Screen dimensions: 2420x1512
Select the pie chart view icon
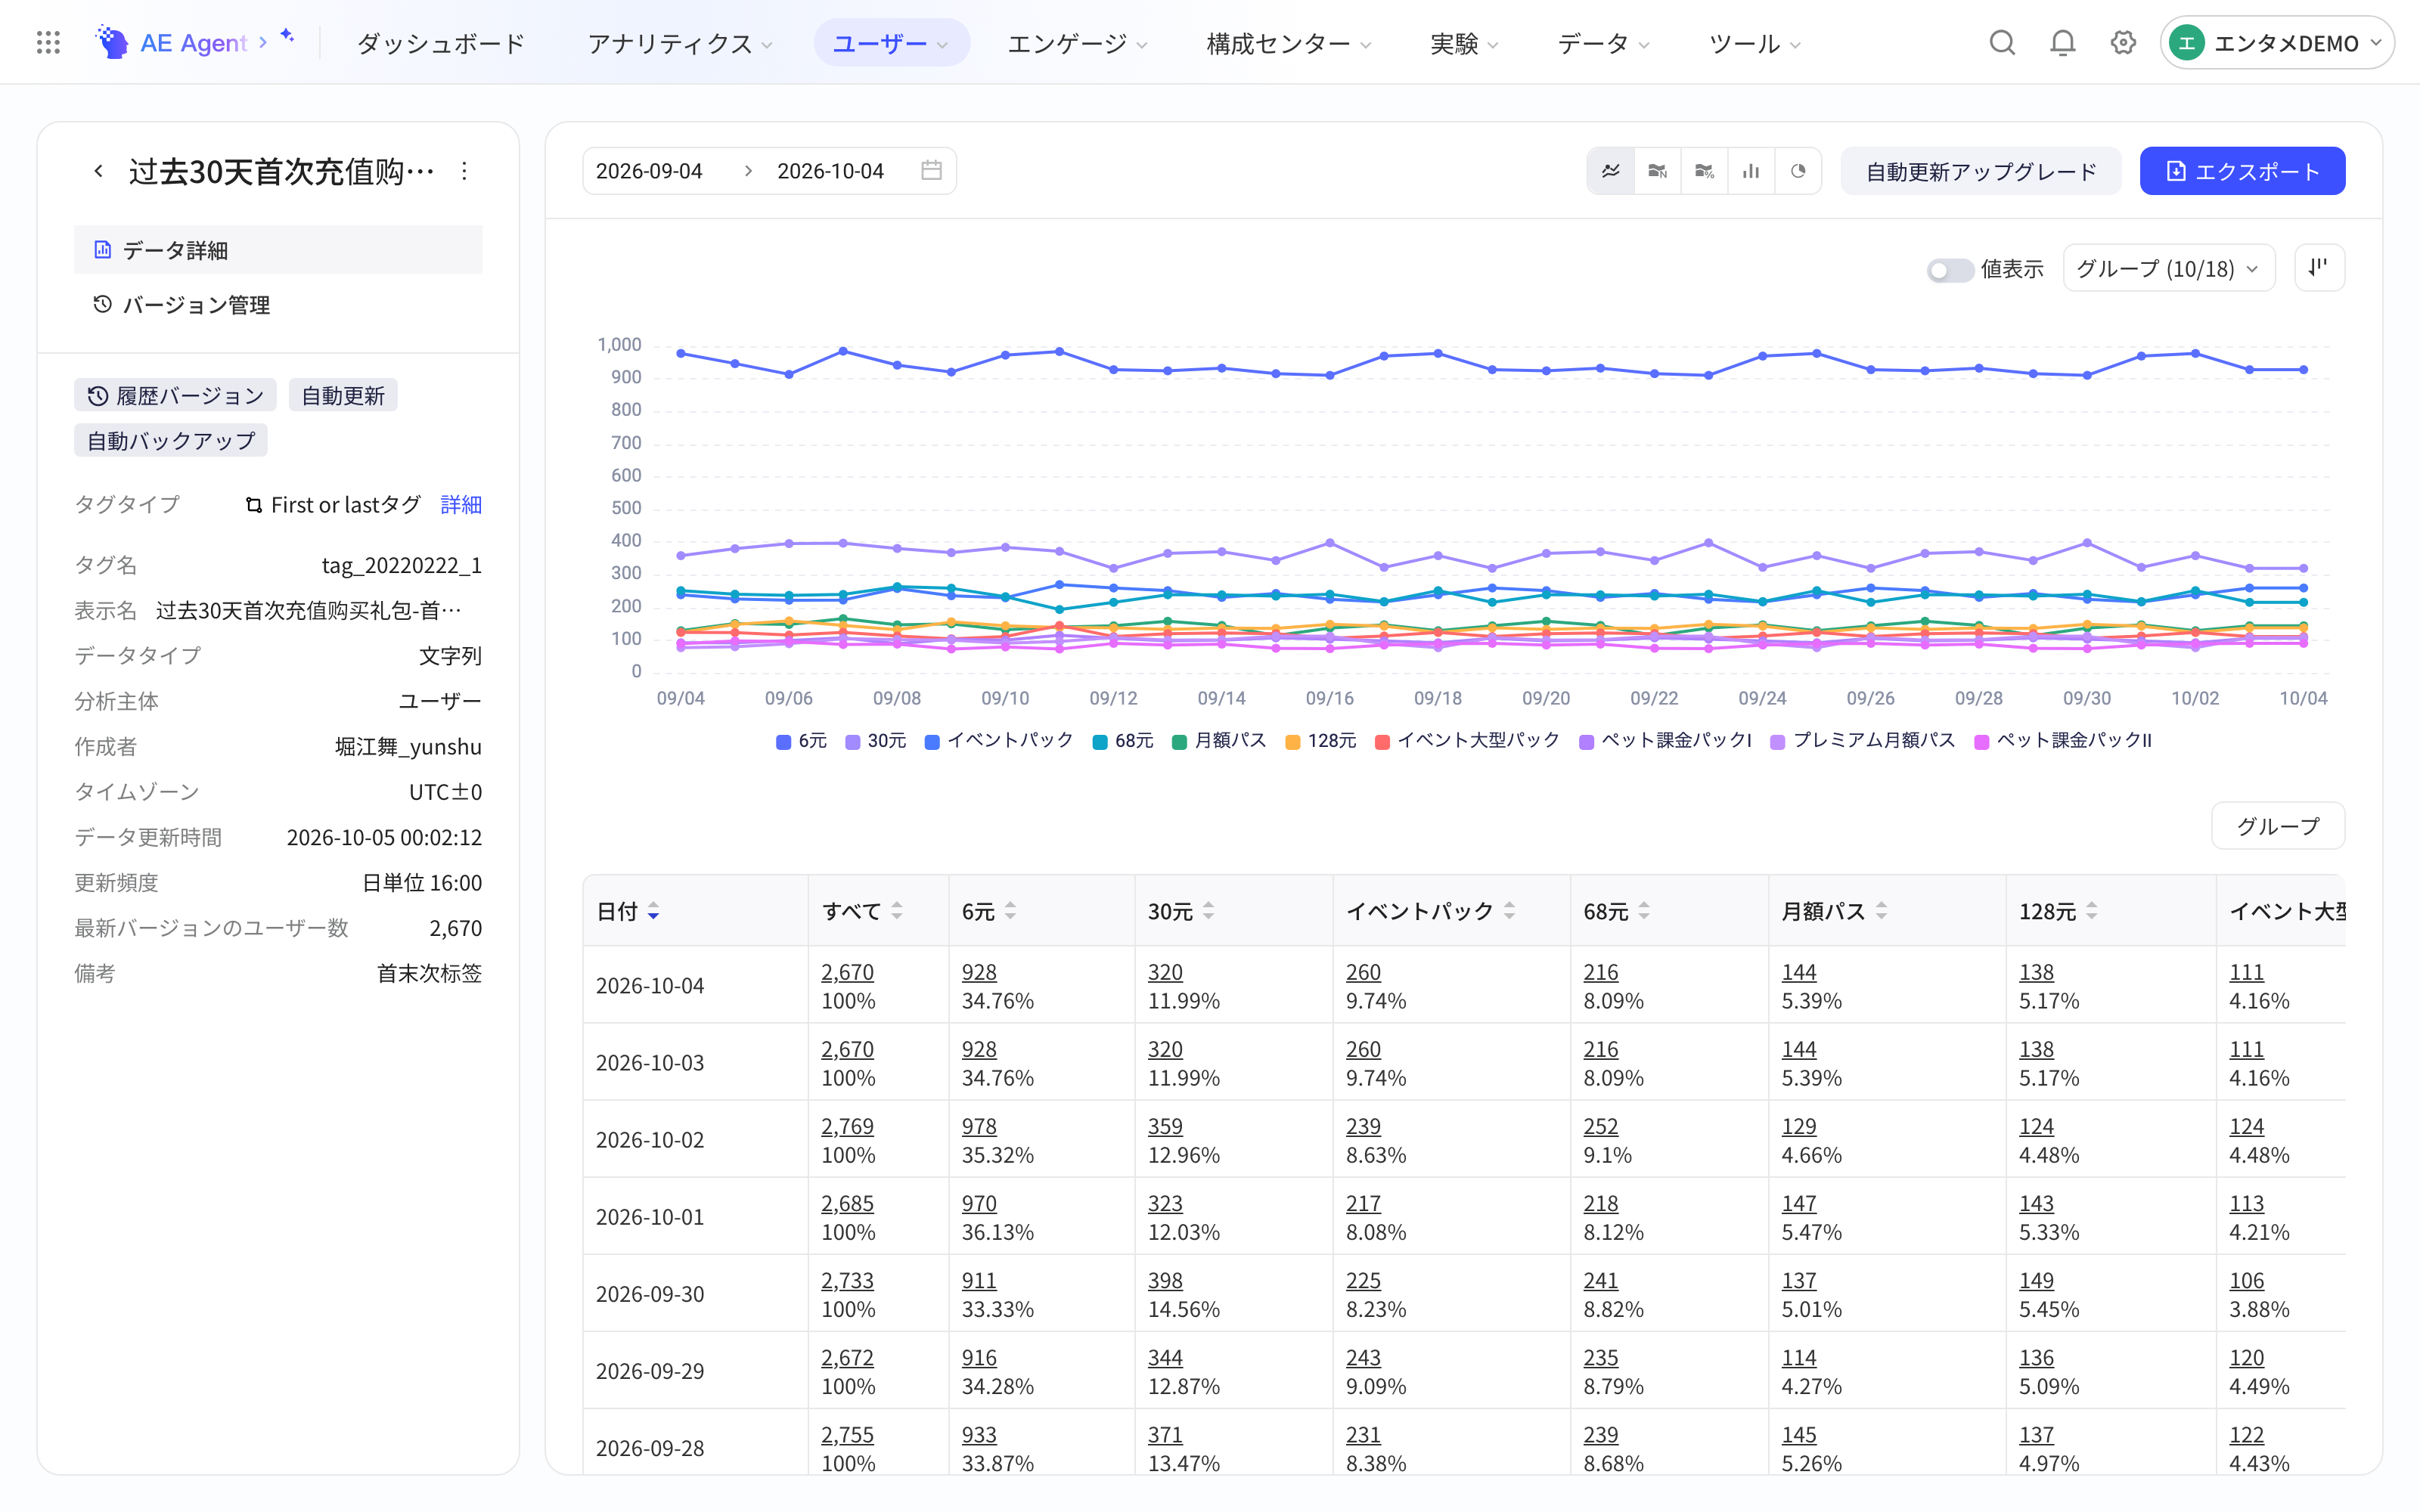point(1798,171)
